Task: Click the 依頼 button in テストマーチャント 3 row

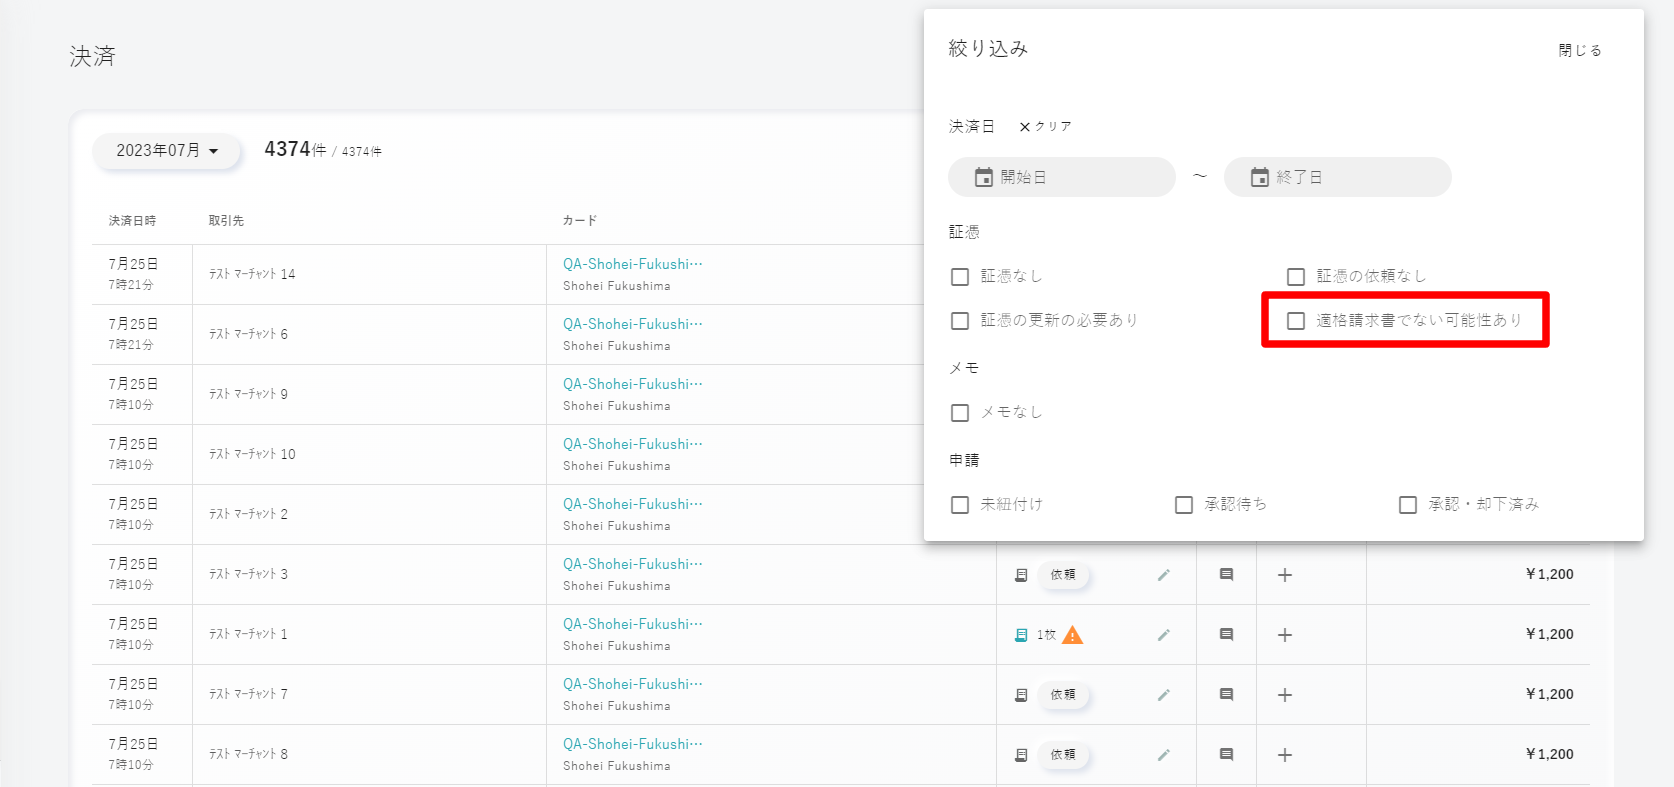Action: (1063, 575)
